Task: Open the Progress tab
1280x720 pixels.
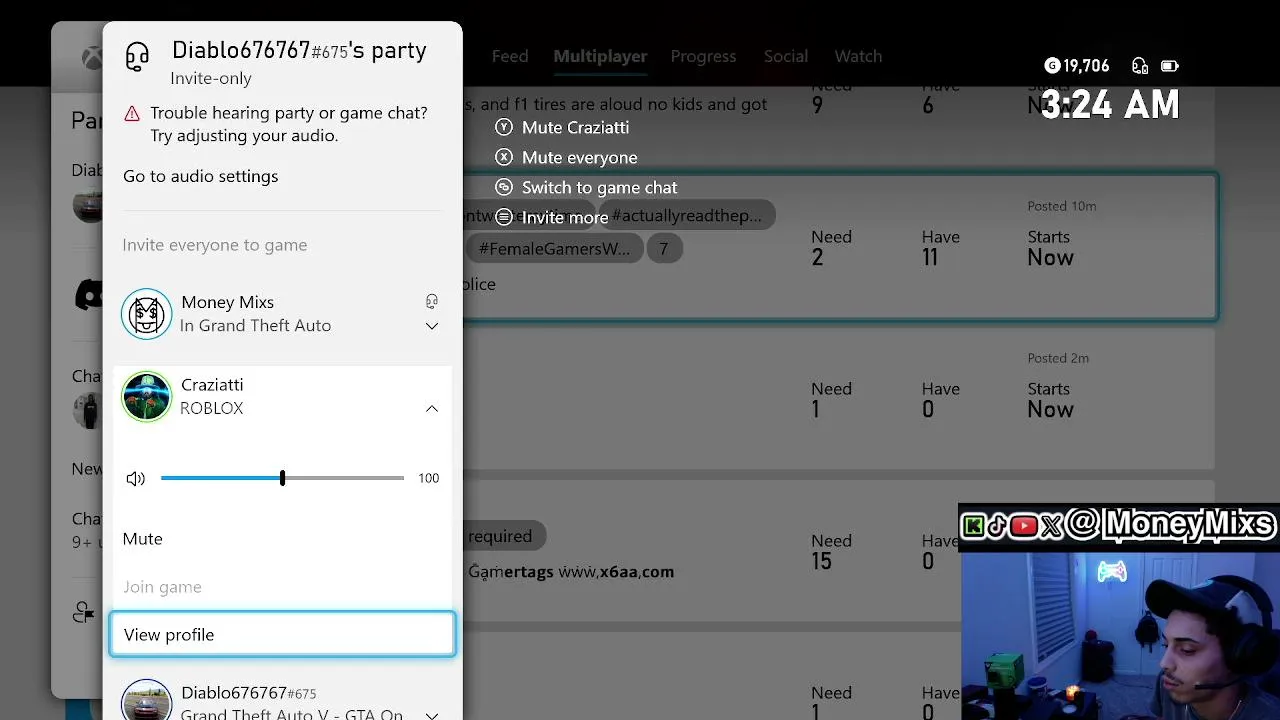Action: coord(703,57)
